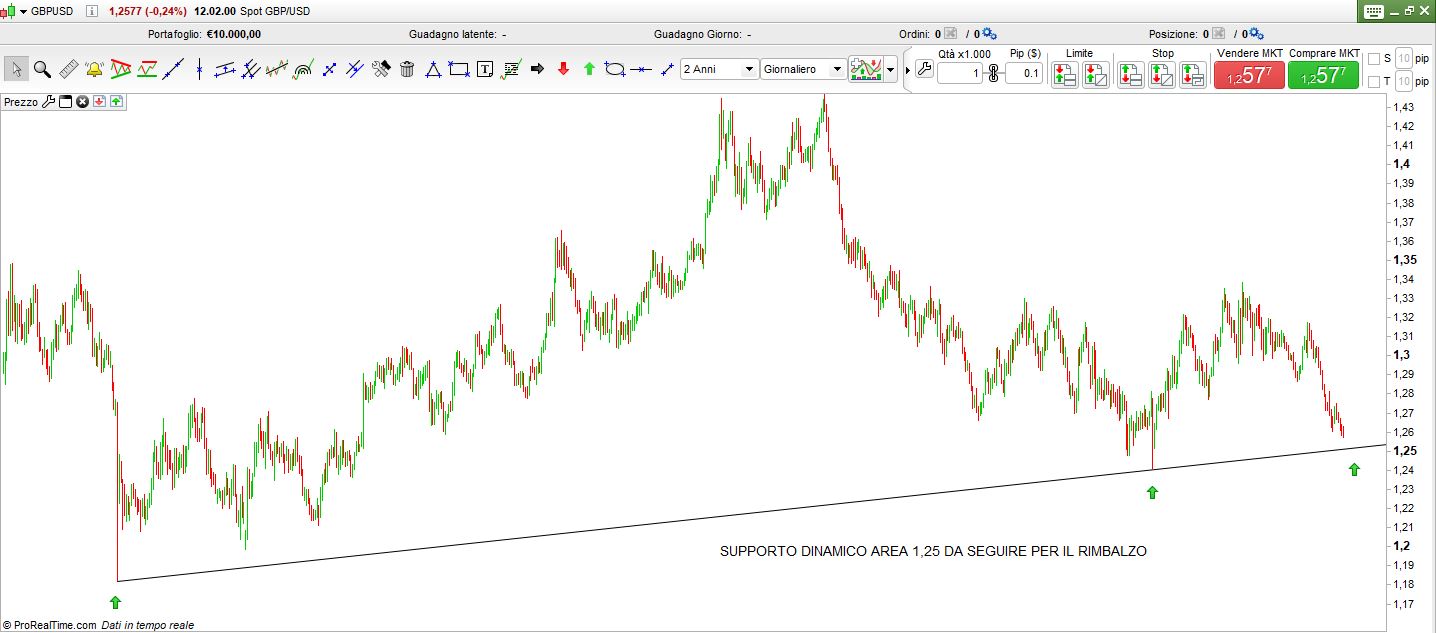Pick the red down arrow marker tool
1436x633 pixels.
[563, 69]
